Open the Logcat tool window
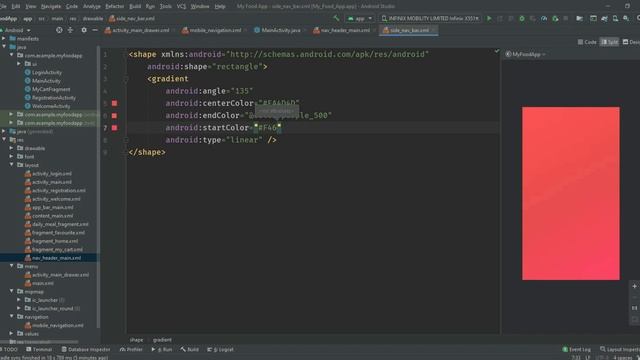The width and height of the screenshot is (640, 360). pyautogui.click(x=220, y=349)
